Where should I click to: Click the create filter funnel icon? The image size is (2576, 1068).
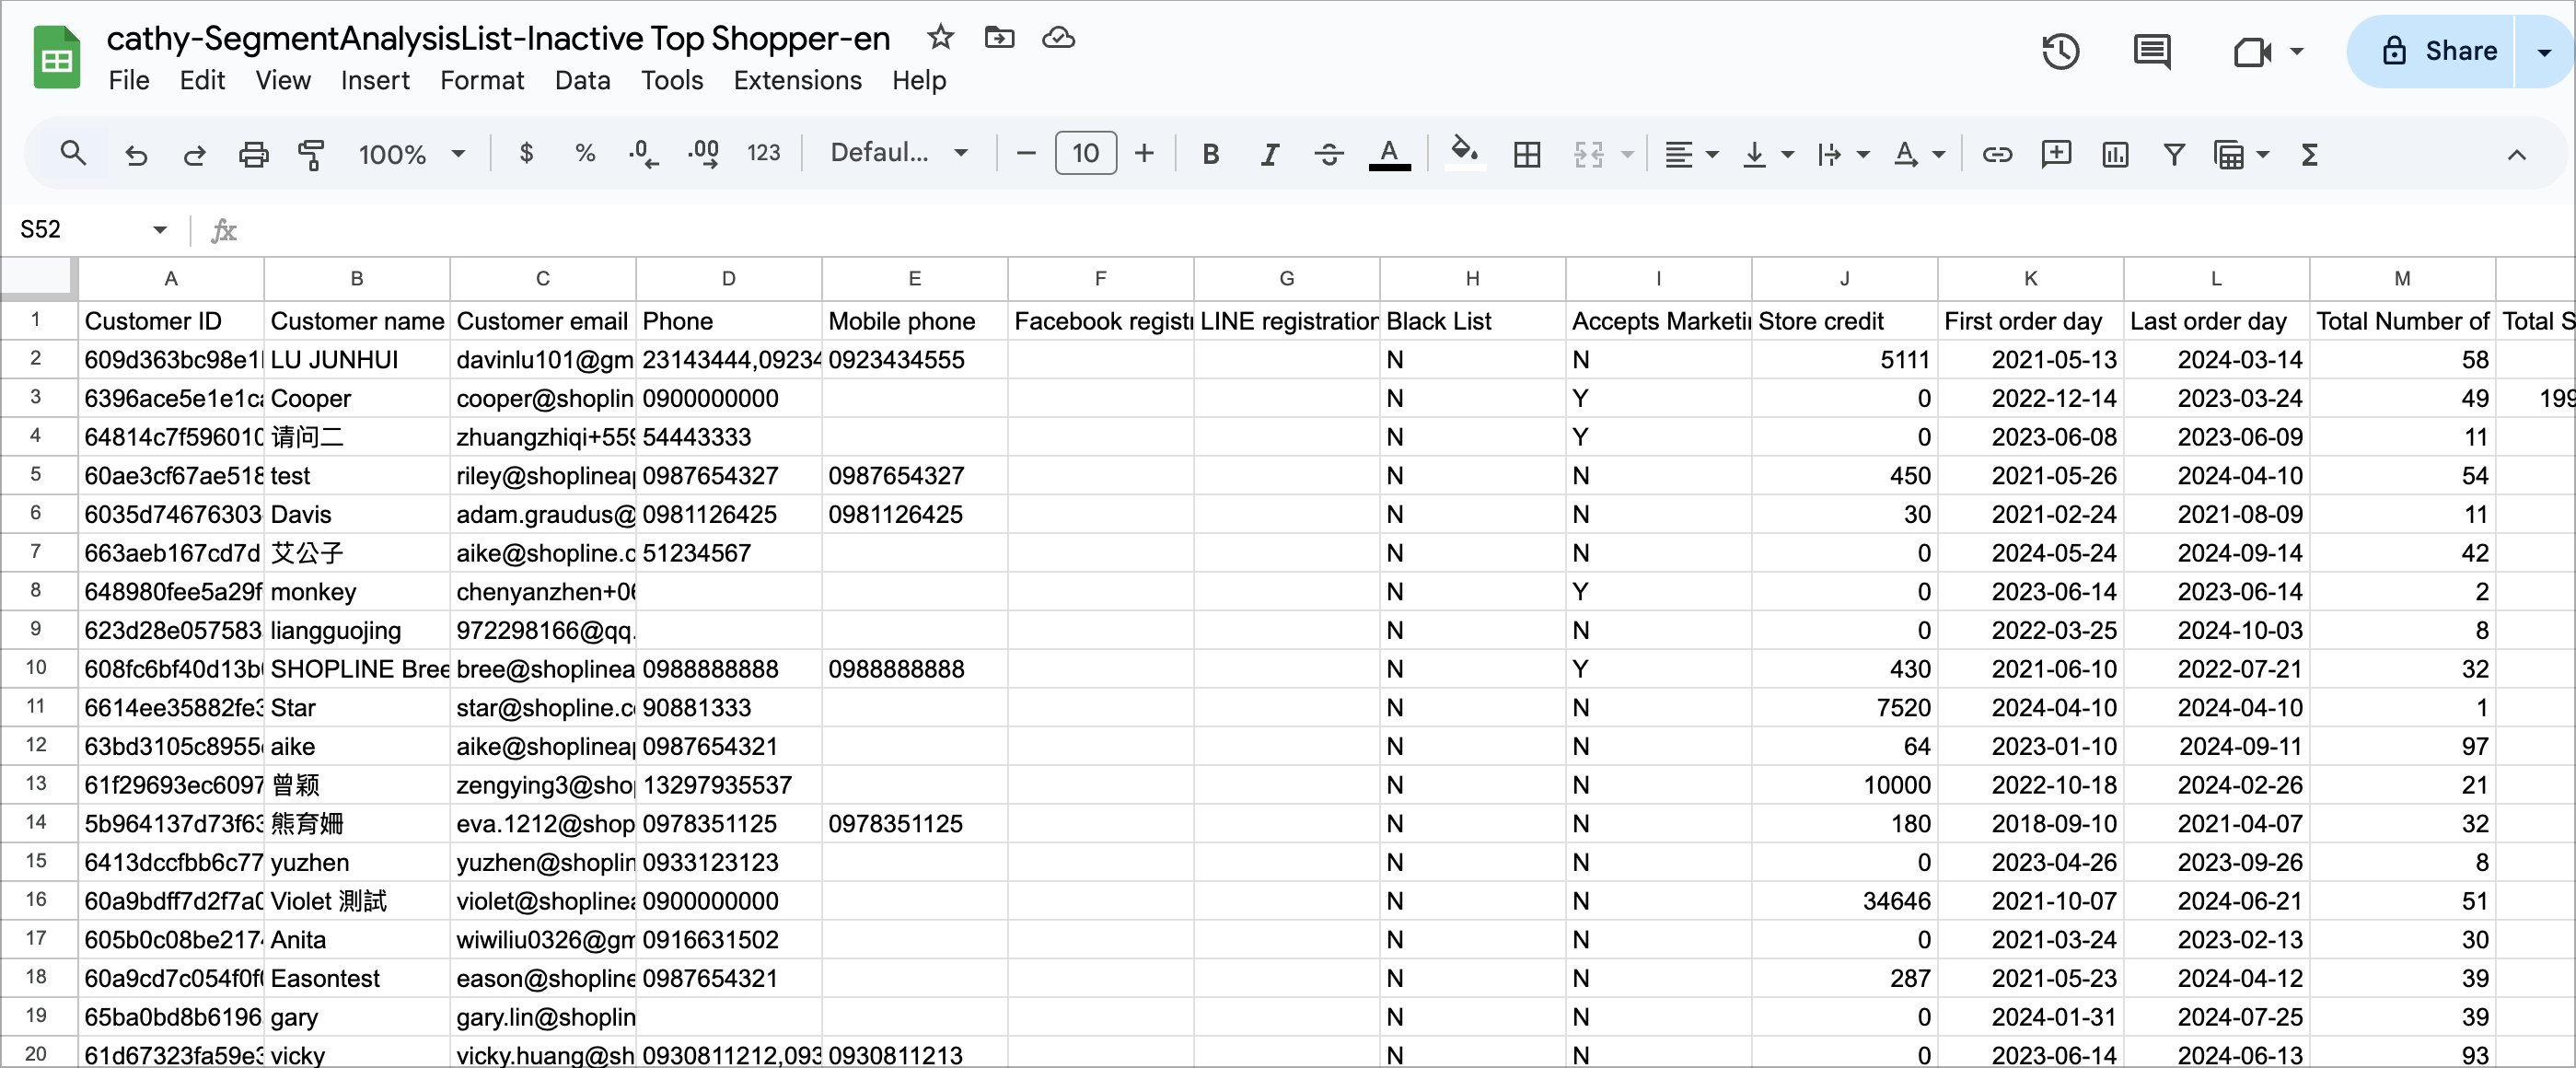click(x=2173, y=154)
